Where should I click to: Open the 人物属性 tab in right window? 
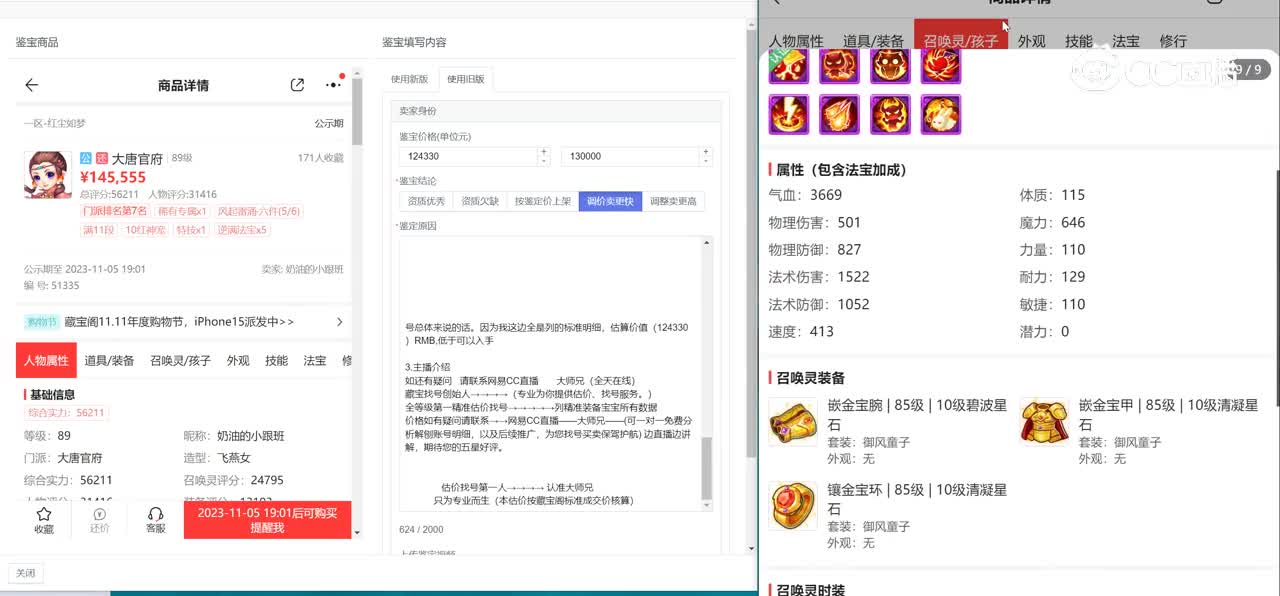click(x=796, y=41)
